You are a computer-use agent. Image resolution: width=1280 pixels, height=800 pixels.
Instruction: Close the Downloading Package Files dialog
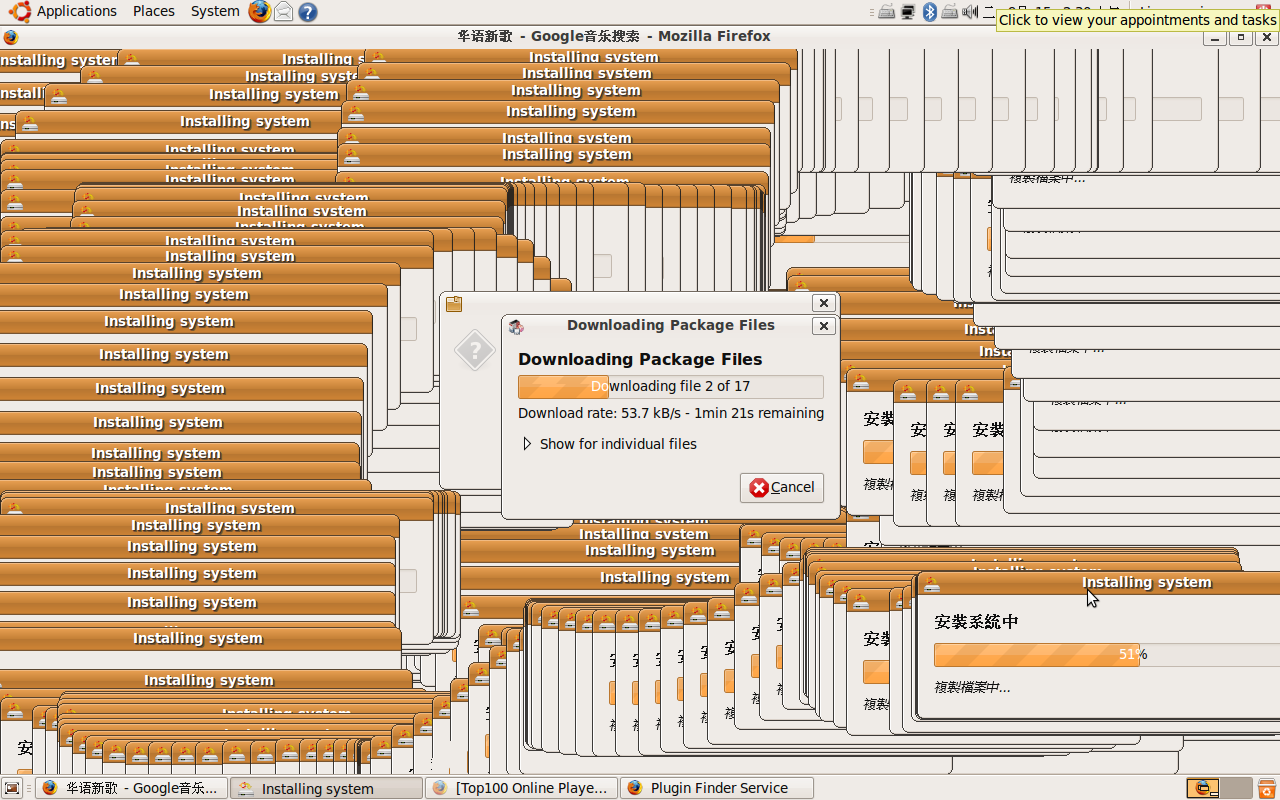pyautogui.click(x=823, y=326)
